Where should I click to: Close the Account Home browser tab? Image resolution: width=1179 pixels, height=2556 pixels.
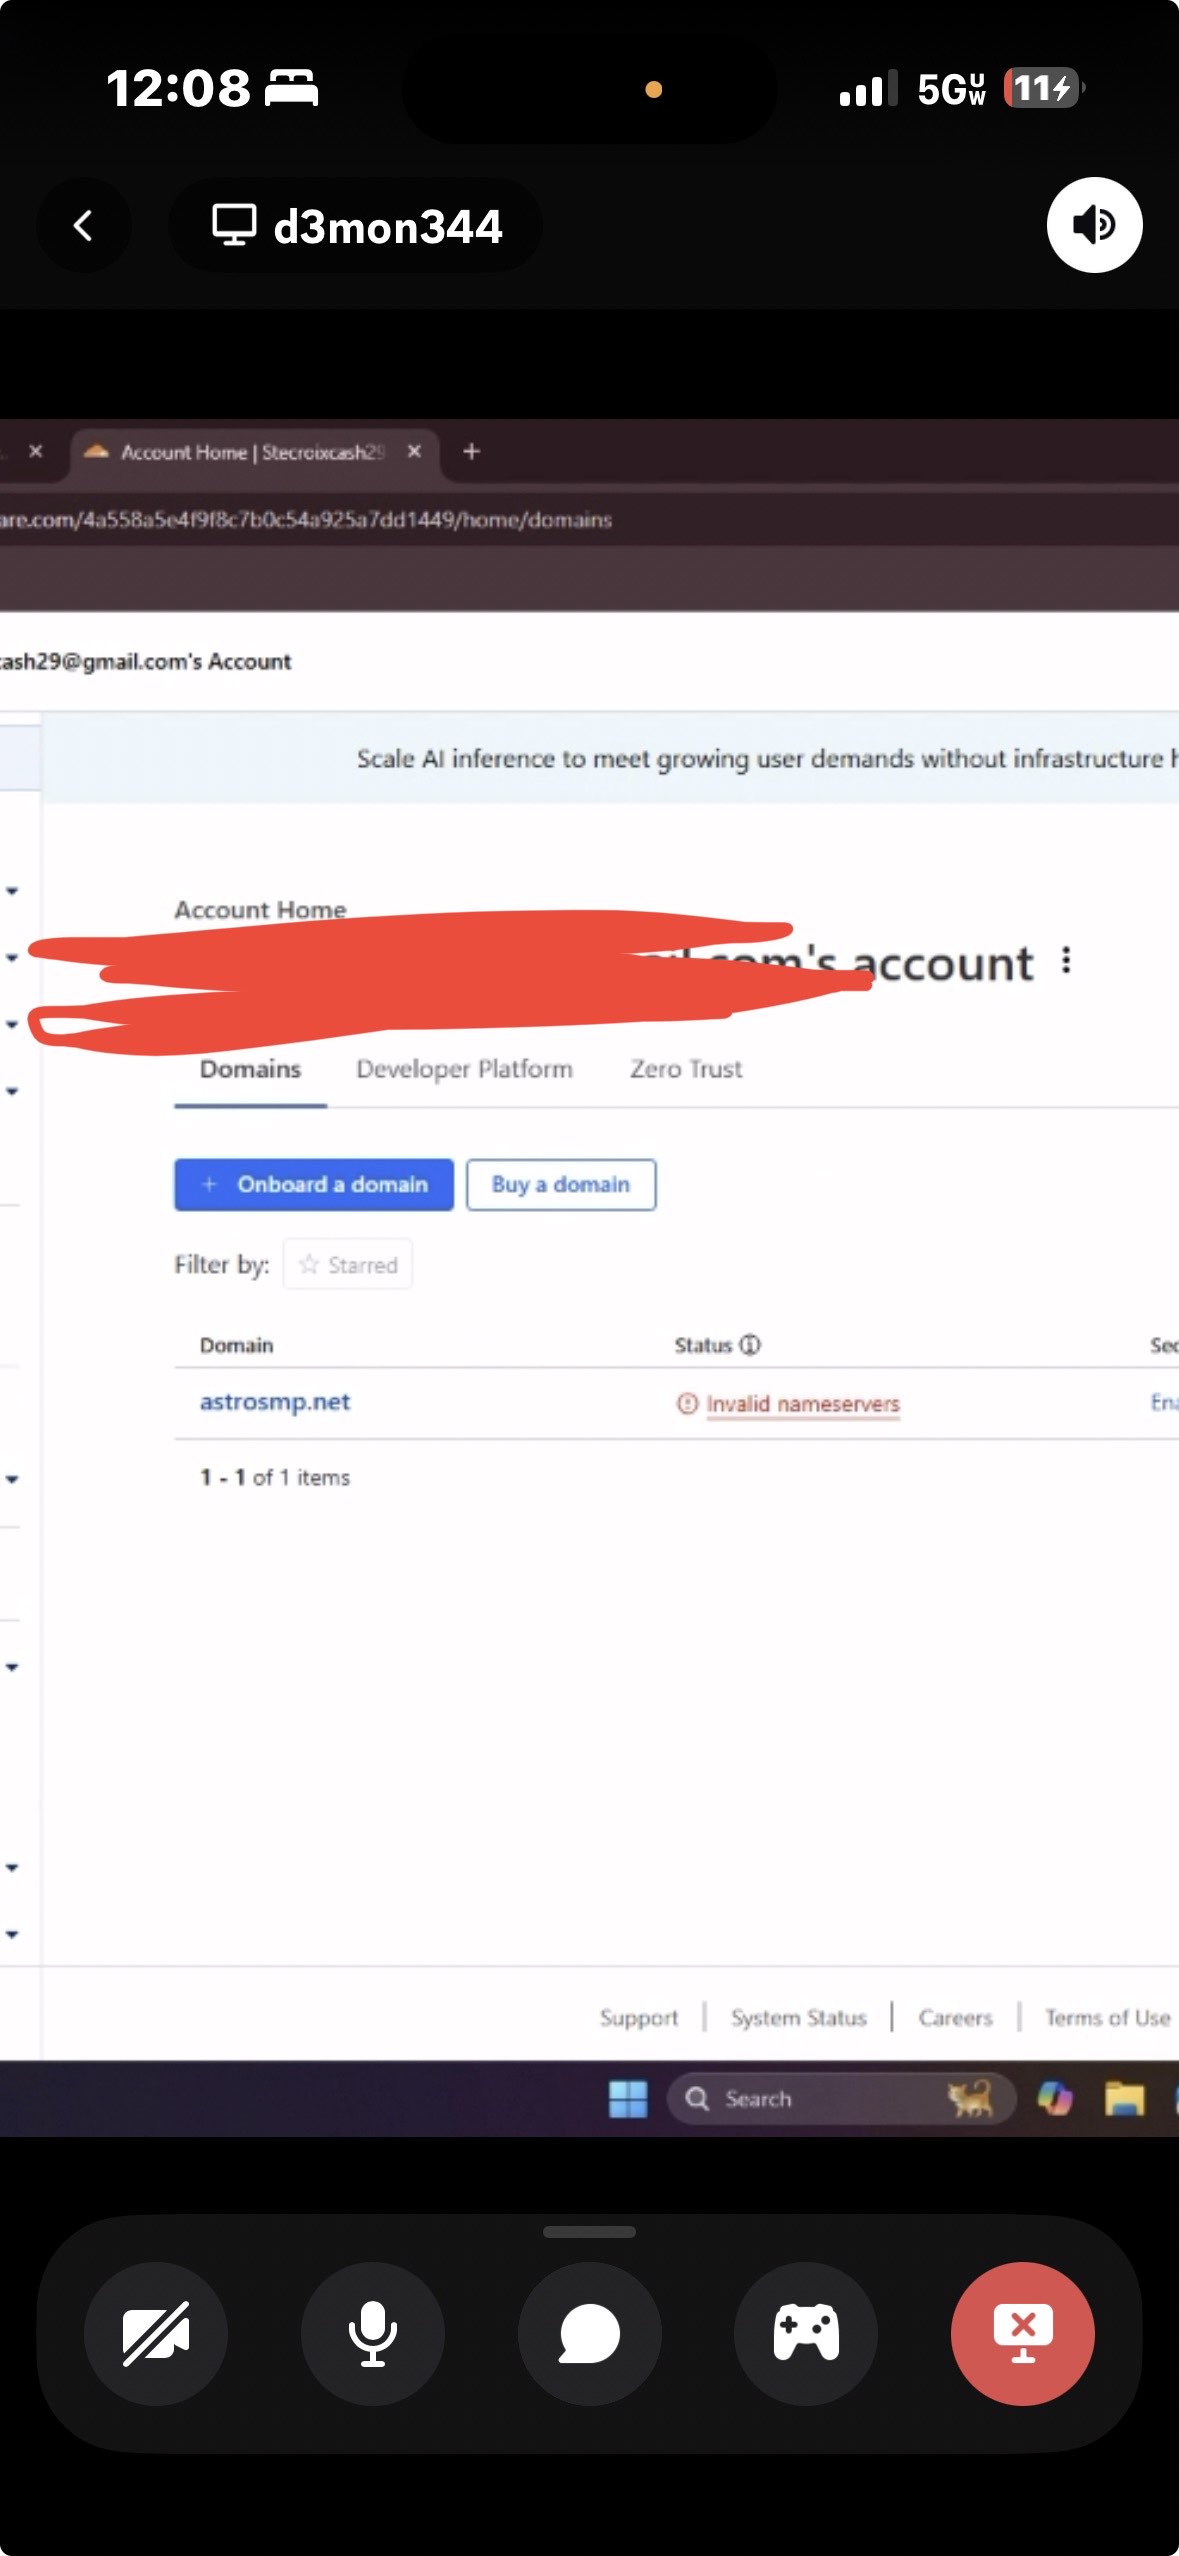[414, 452]
